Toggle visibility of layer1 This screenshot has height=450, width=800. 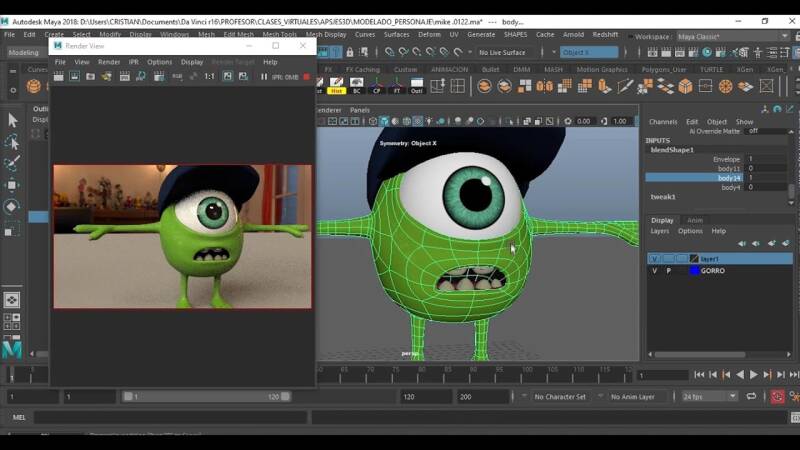click(655, 259)
